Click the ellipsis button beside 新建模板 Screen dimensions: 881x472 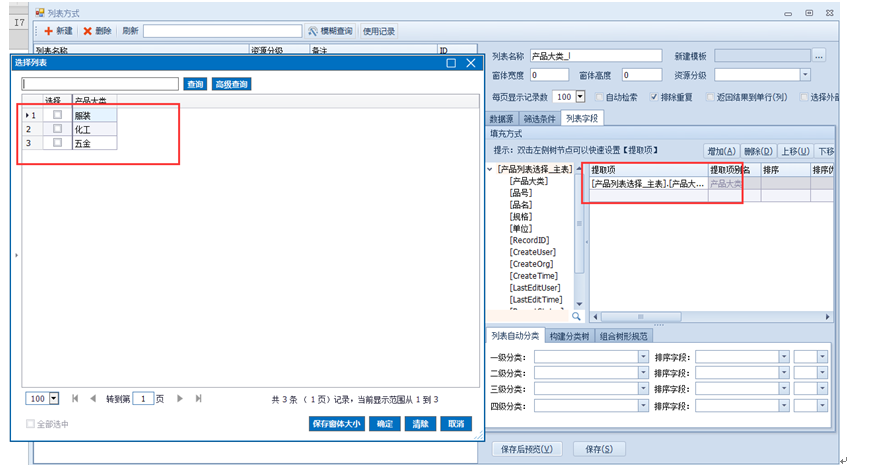click(818, 56)
